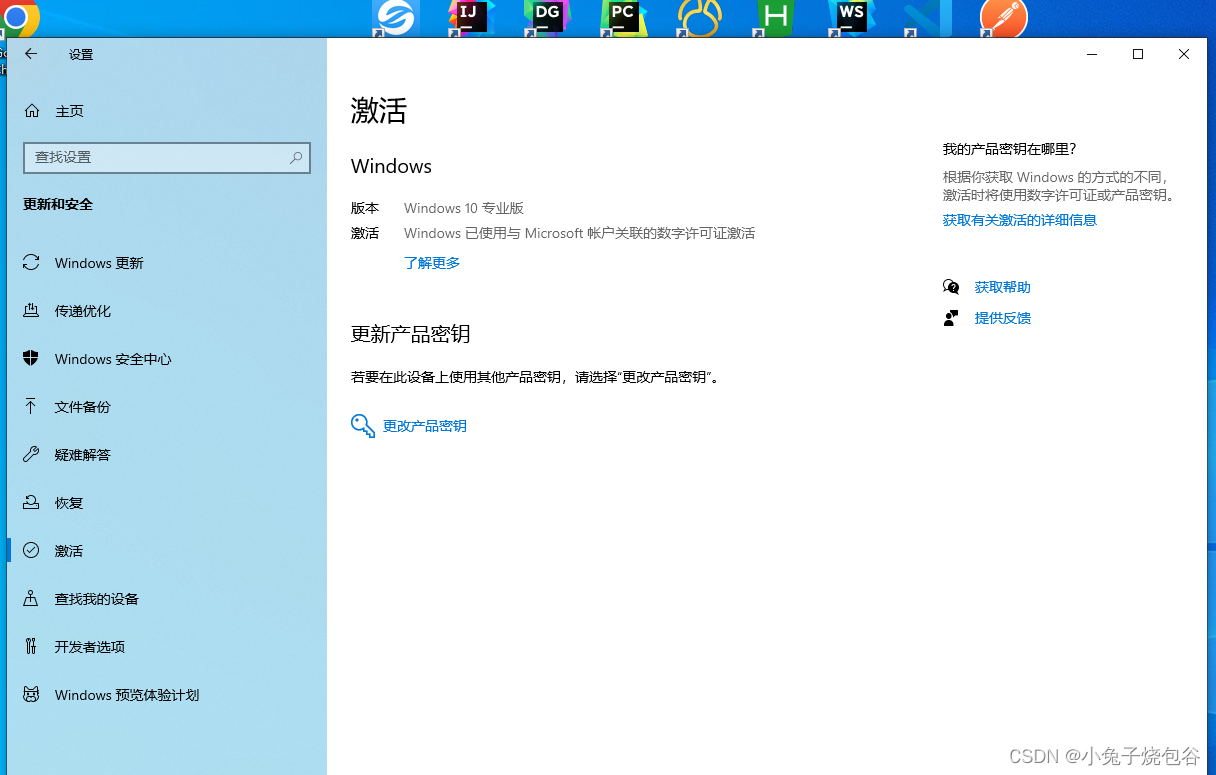1216x775 pixels.
Task: Close the Settings window
Action: [x=1184, y=55]
